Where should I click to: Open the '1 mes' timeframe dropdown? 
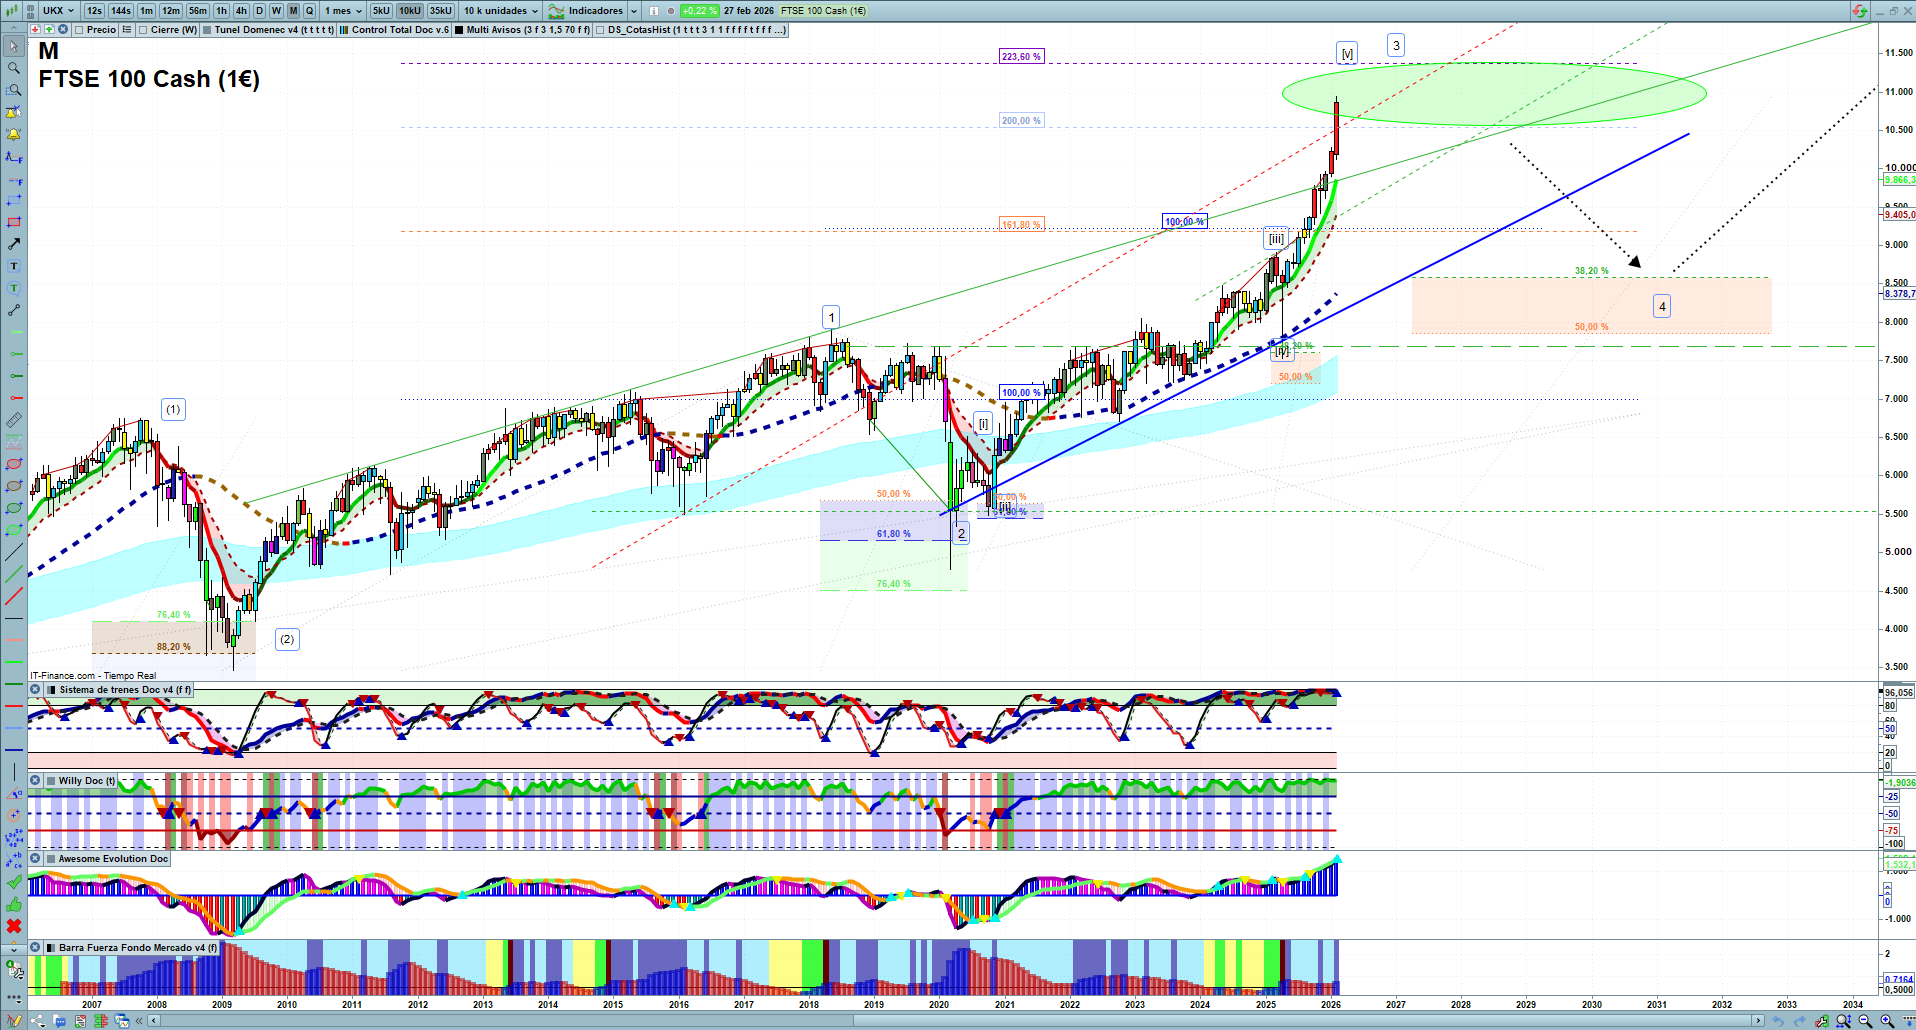pyautogui.click(x=343, y=11)
